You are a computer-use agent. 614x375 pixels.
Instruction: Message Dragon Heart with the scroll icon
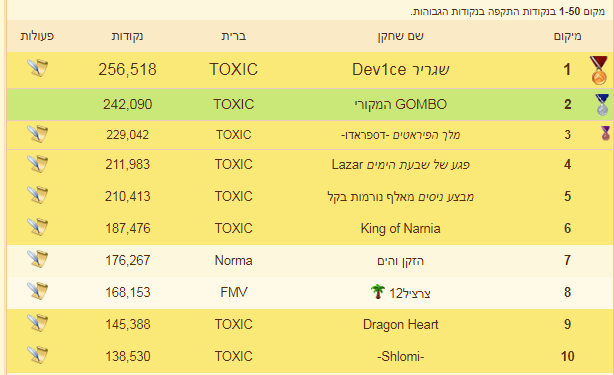38,323
